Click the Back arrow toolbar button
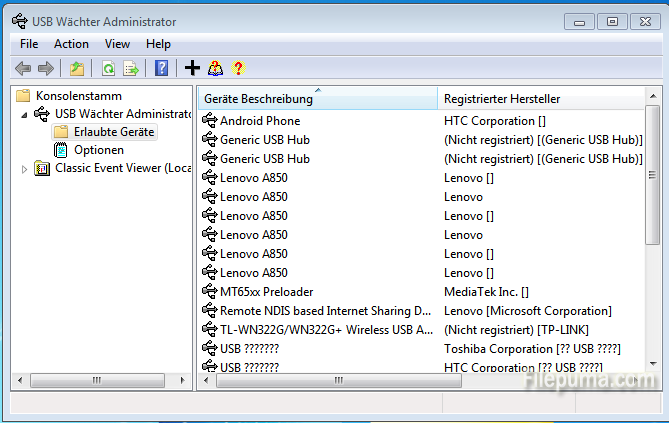Image resolution: width=669 pixels, height=423 pixels. (x=23, y=68)
